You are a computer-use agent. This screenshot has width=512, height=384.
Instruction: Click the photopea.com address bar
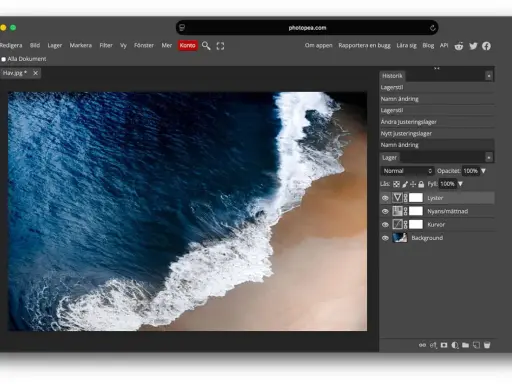click(x=307, y=28)
